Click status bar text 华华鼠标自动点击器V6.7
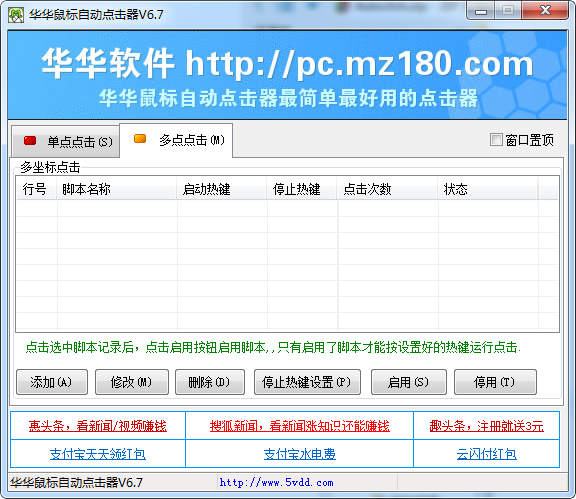This screenshot has width=576, height=499. pos(76,482)
